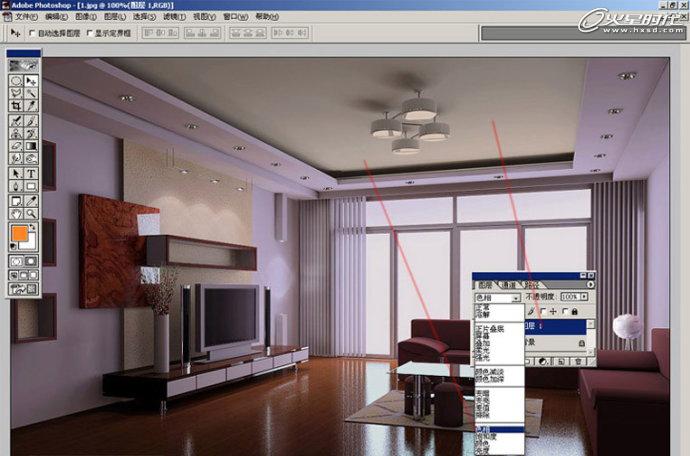Image resolution: width=690 pixels, height=456 pixels.
Task: Open the 文件(F) menu
Action: (x=26, y=17)
